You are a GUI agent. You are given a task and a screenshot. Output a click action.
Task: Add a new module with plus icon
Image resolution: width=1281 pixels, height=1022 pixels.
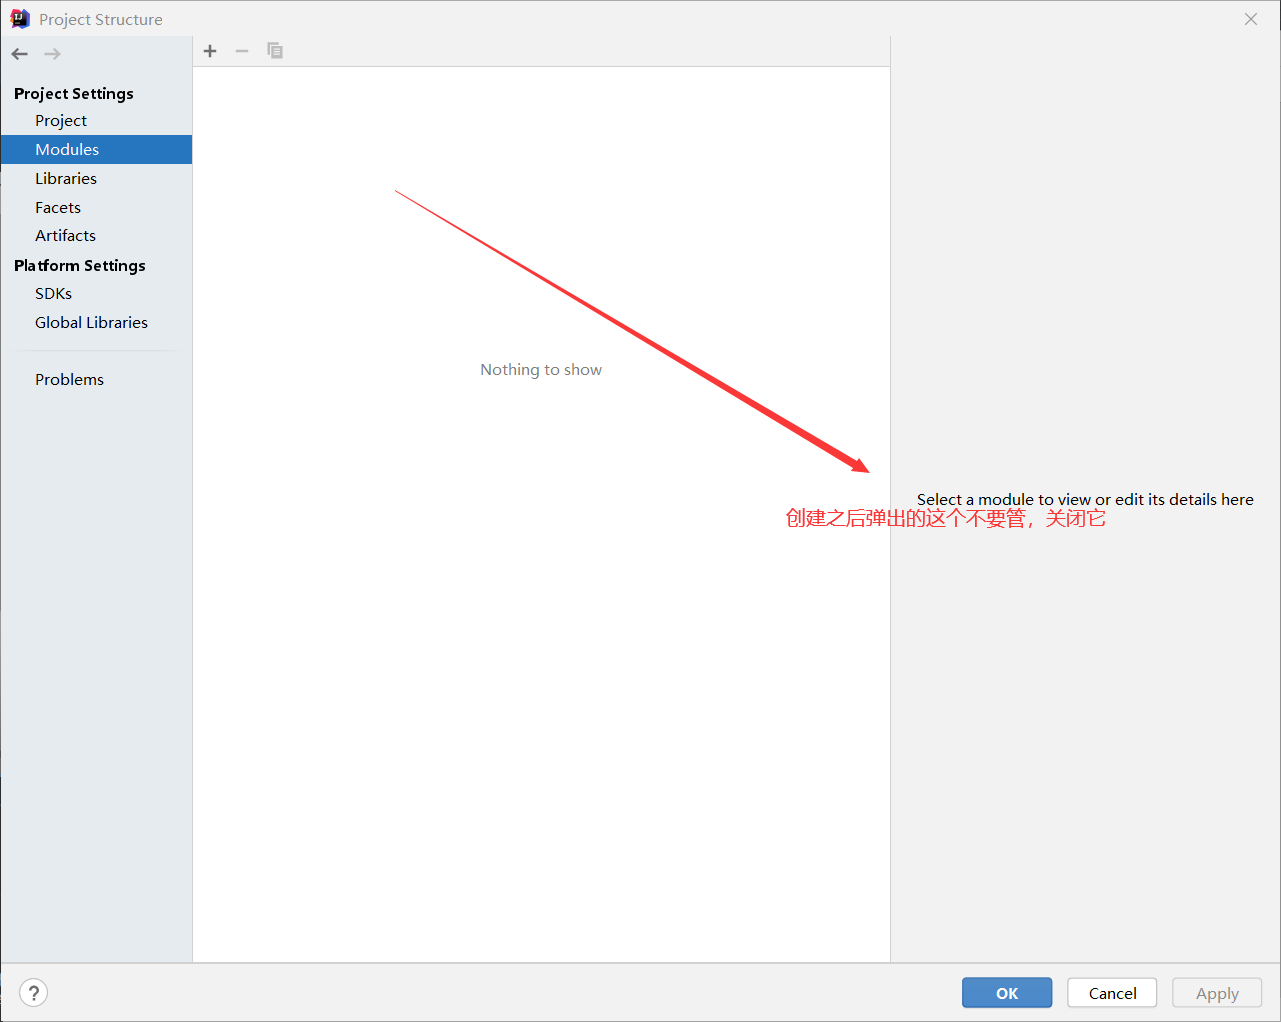[x=210, y=51]
